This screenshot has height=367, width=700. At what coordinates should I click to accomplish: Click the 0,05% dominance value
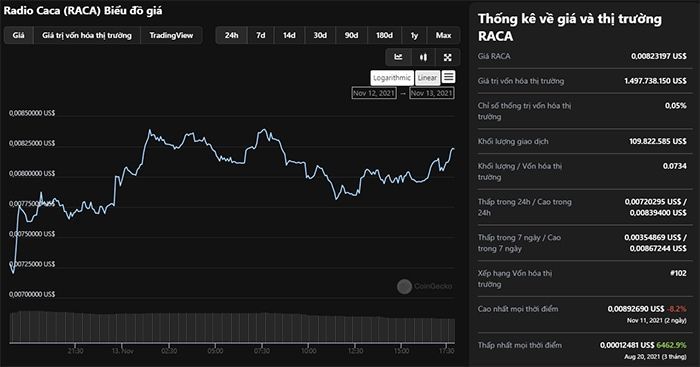(675, 106)
